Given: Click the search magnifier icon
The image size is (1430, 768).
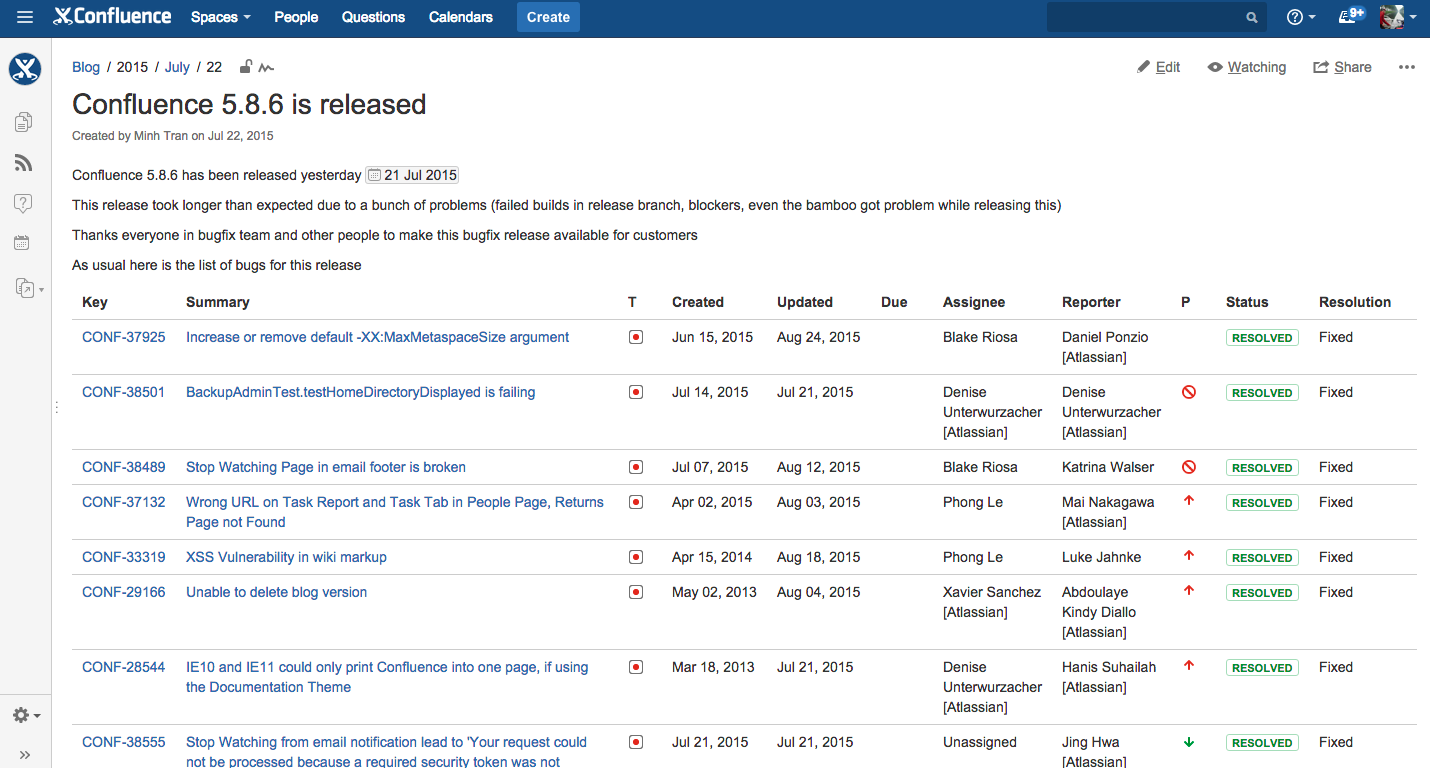Looking at the screenshot, I should point(1252,17).
